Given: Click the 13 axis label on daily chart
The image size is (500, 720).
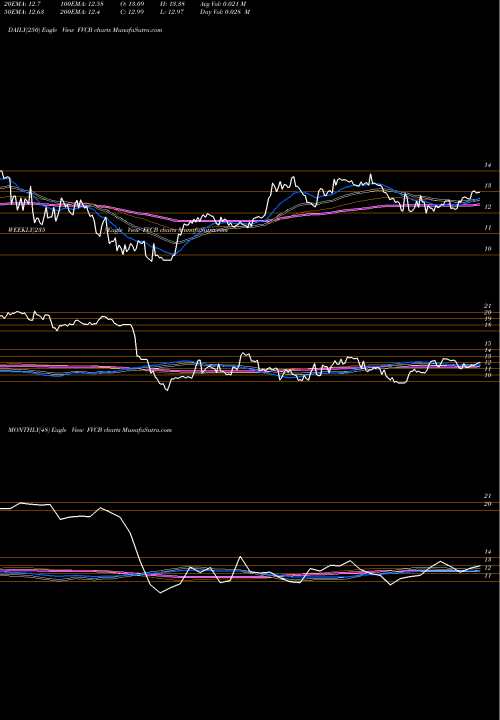Looking at the screenshot, I should coord(488,186).
